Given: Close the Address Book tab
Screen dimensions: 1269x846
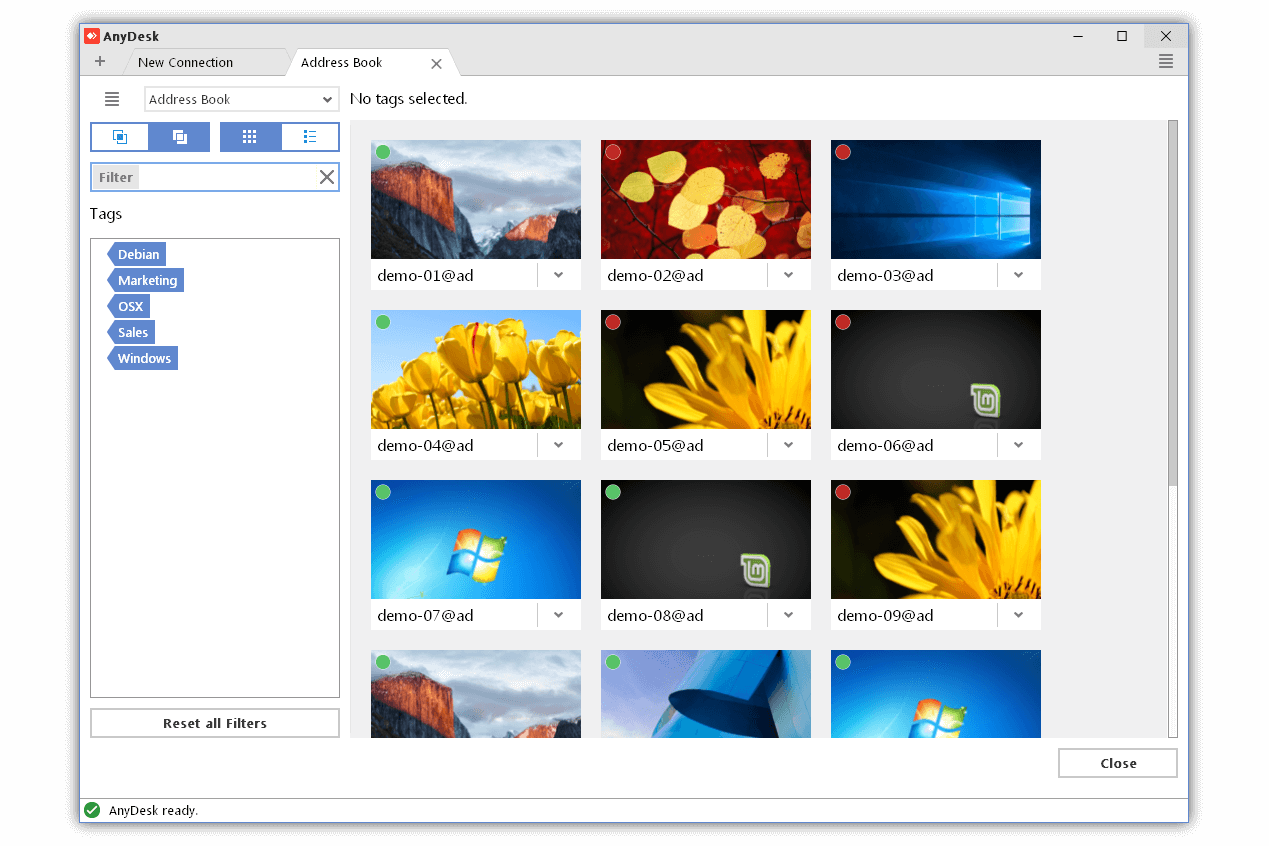Looking at the screenshot, I should 436,63.
